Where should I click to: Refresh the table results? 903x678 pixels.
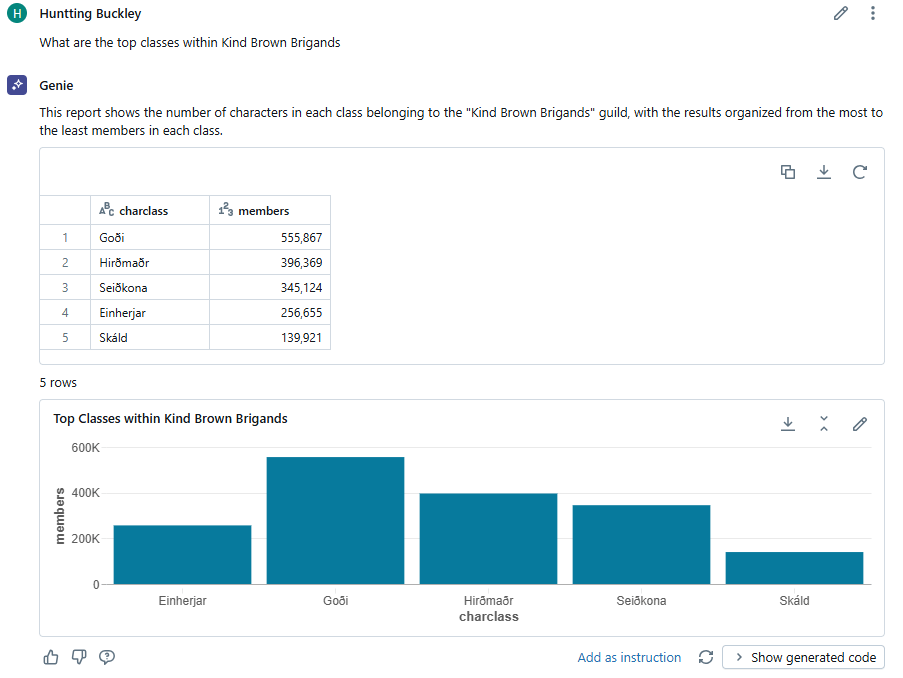[859, 172]
